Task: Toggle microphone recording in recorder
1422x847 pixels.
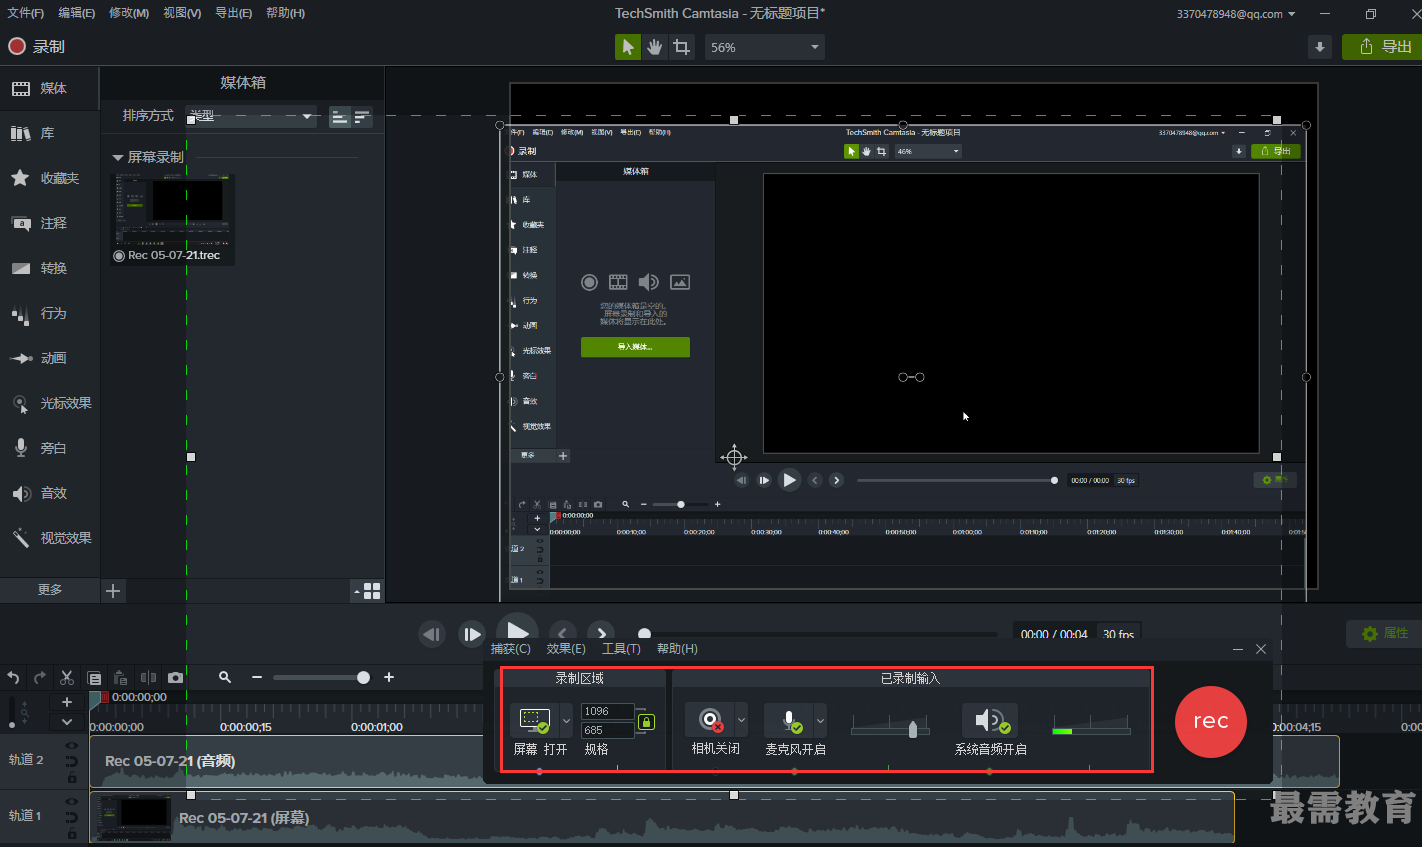Action: [x=789, y=720]
